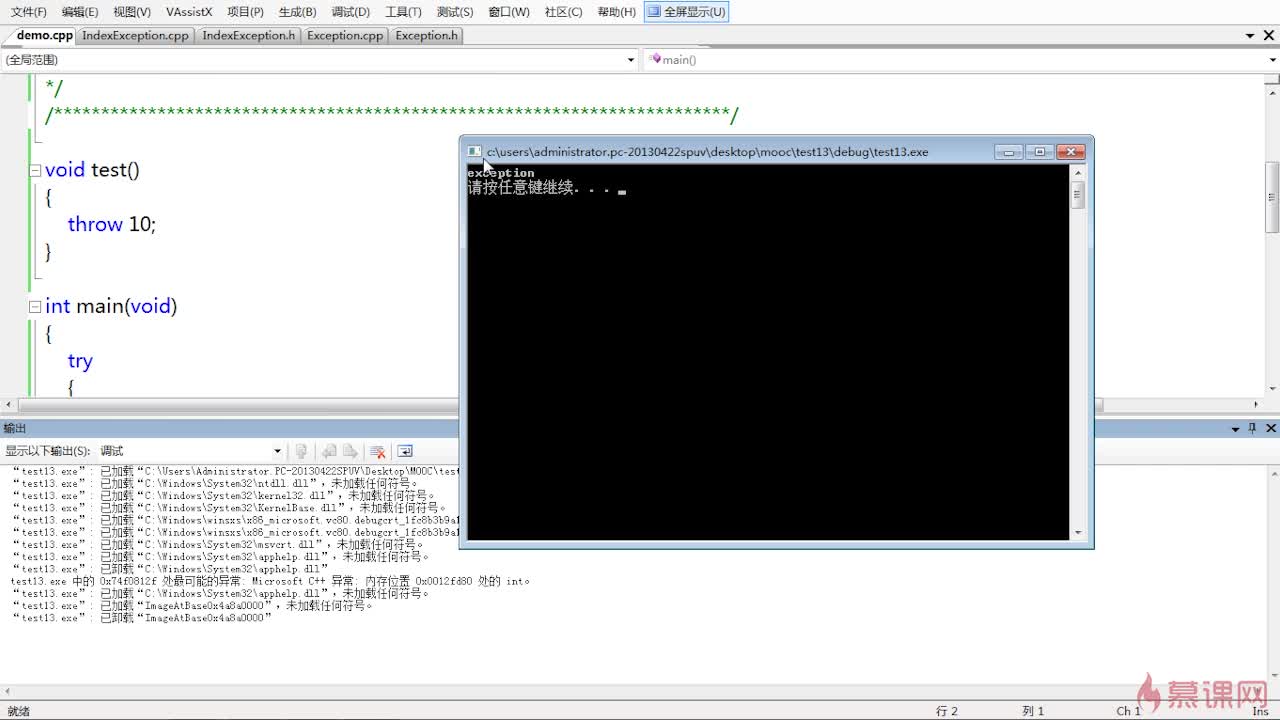This screenshot has width=1280, height=720.
Task: Click the find message in code icon
Action: tap(301, 451)
